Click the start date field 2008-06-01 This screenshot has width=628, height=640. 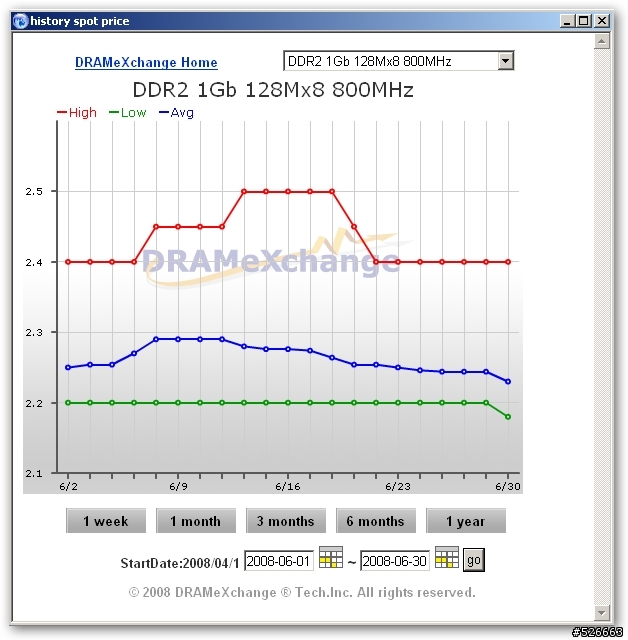click(279, 561)
